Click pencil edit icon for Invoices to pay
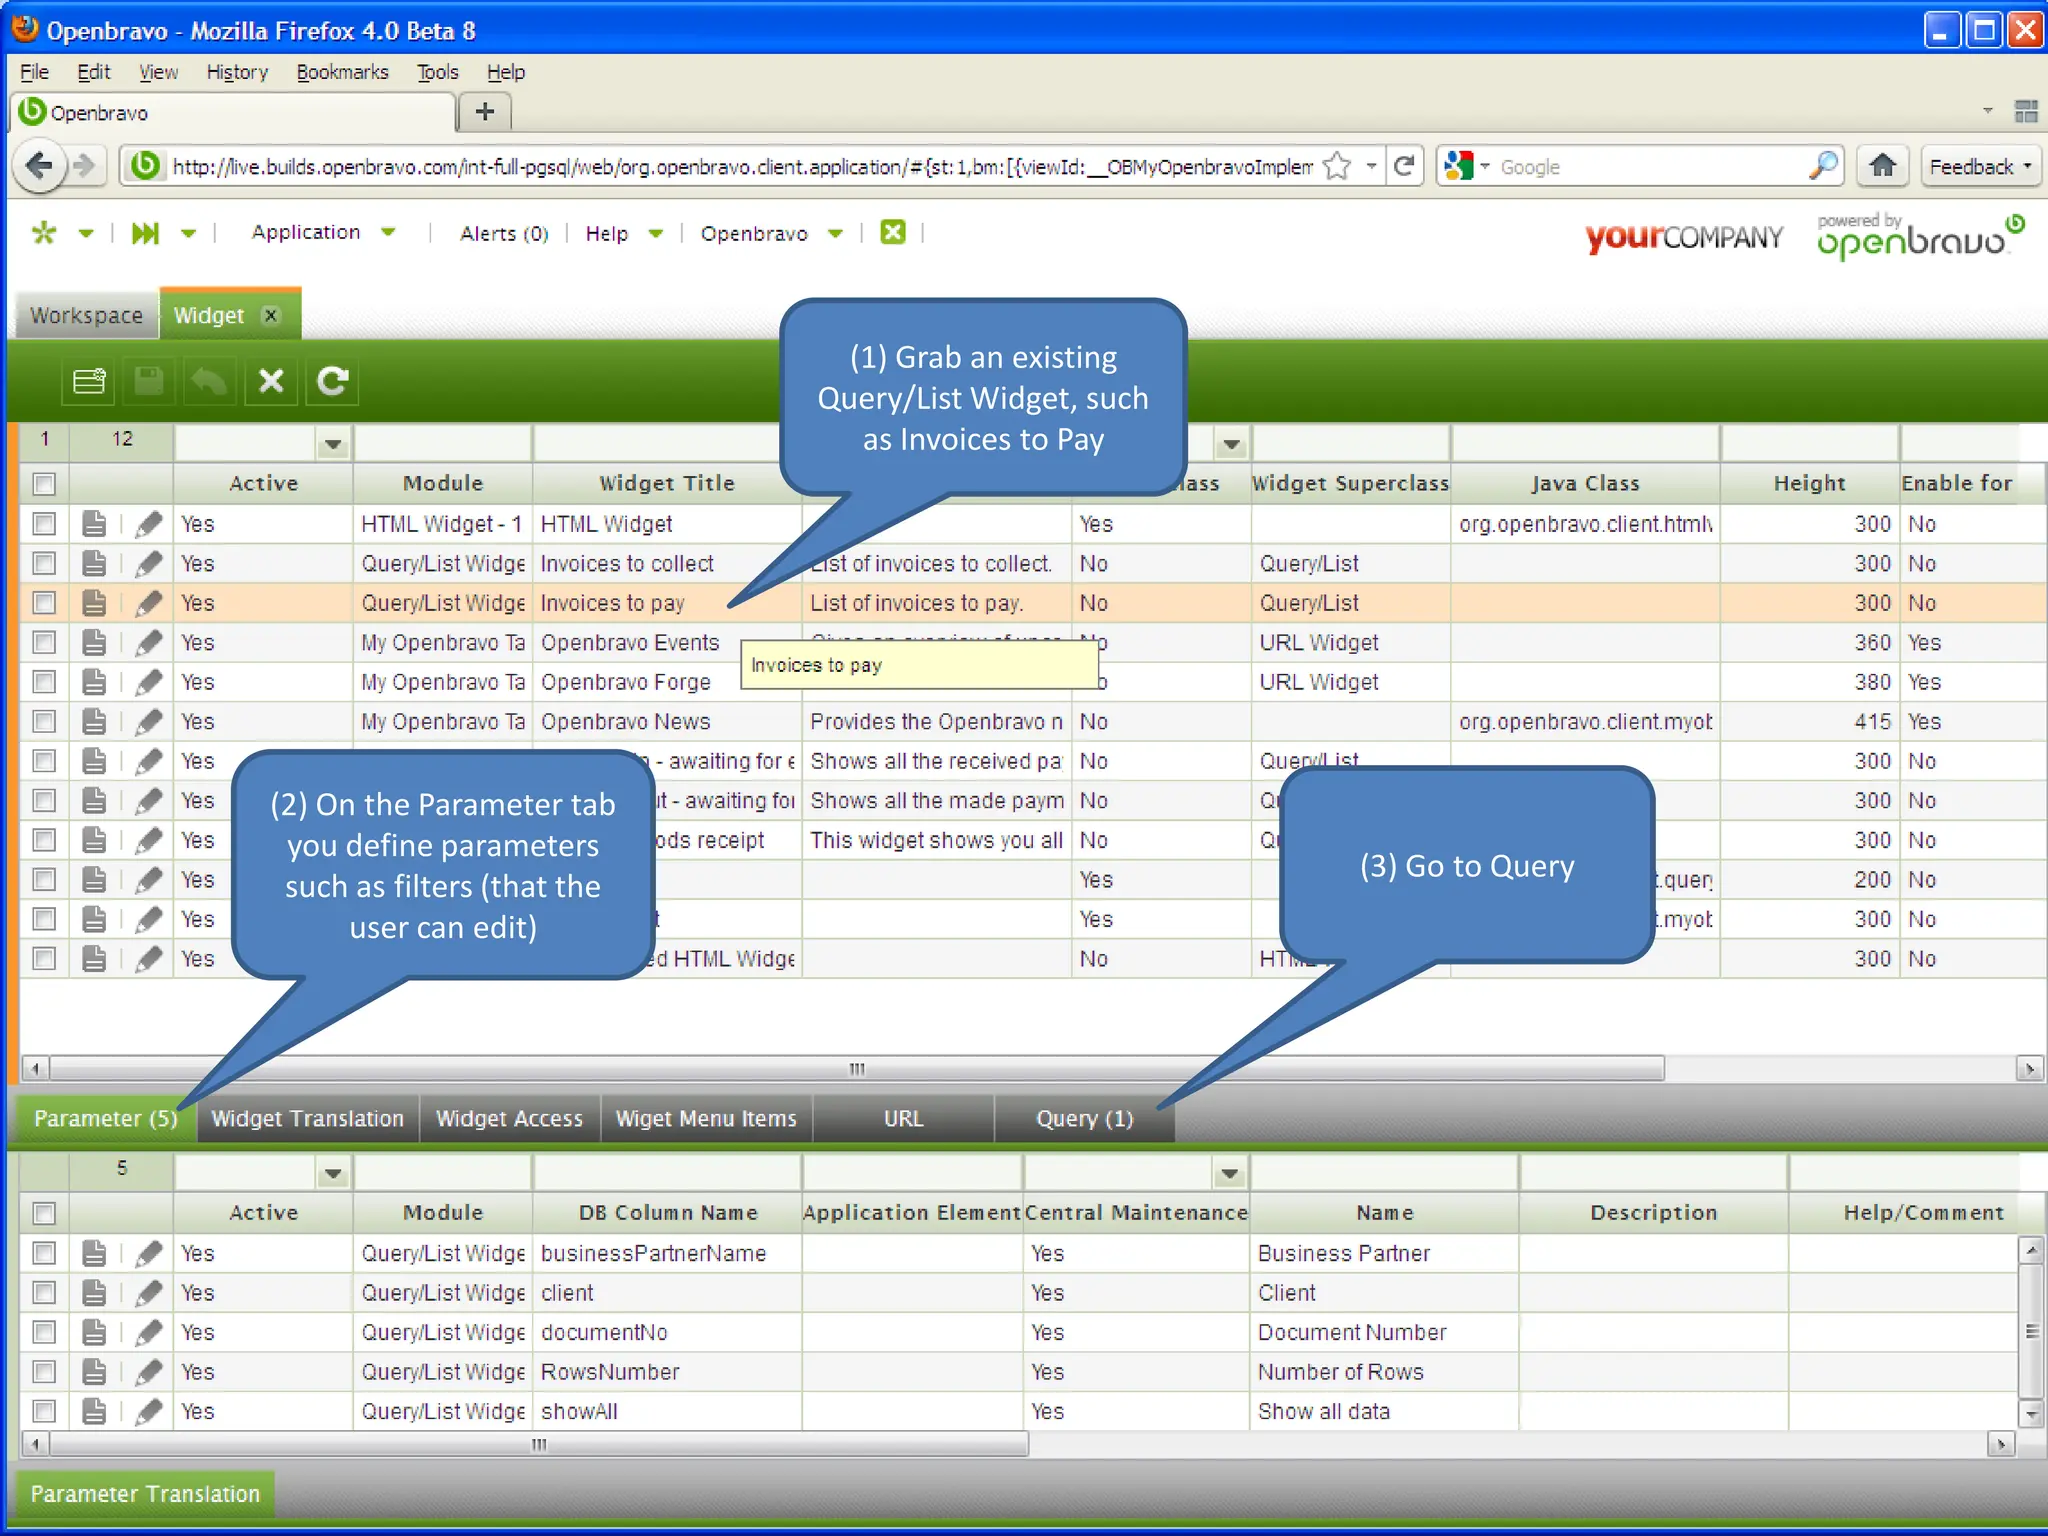 tap(149, 603)
